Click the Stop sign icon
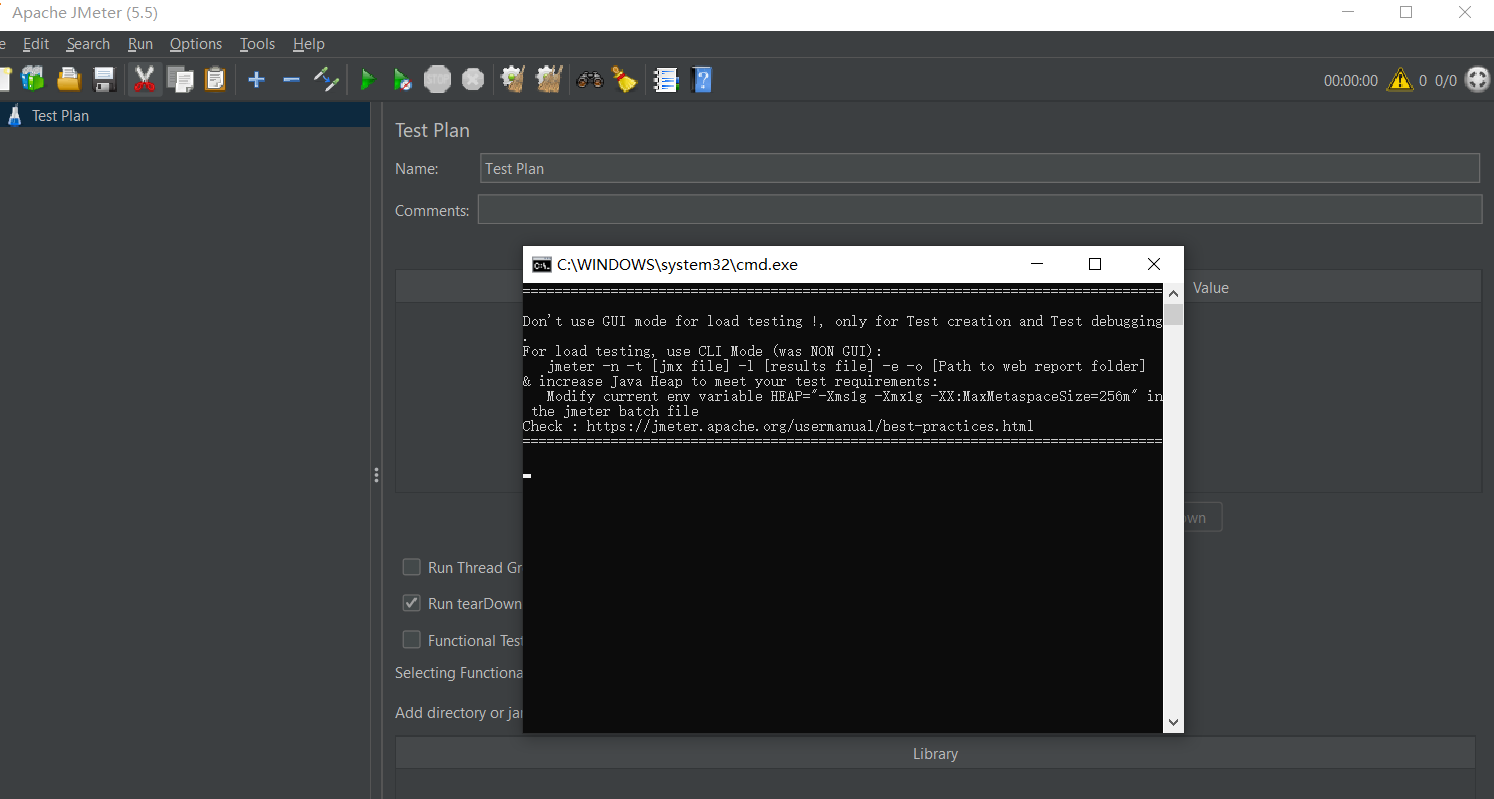The height and width of the screenshot is (799, 1494). coord(437,79)
